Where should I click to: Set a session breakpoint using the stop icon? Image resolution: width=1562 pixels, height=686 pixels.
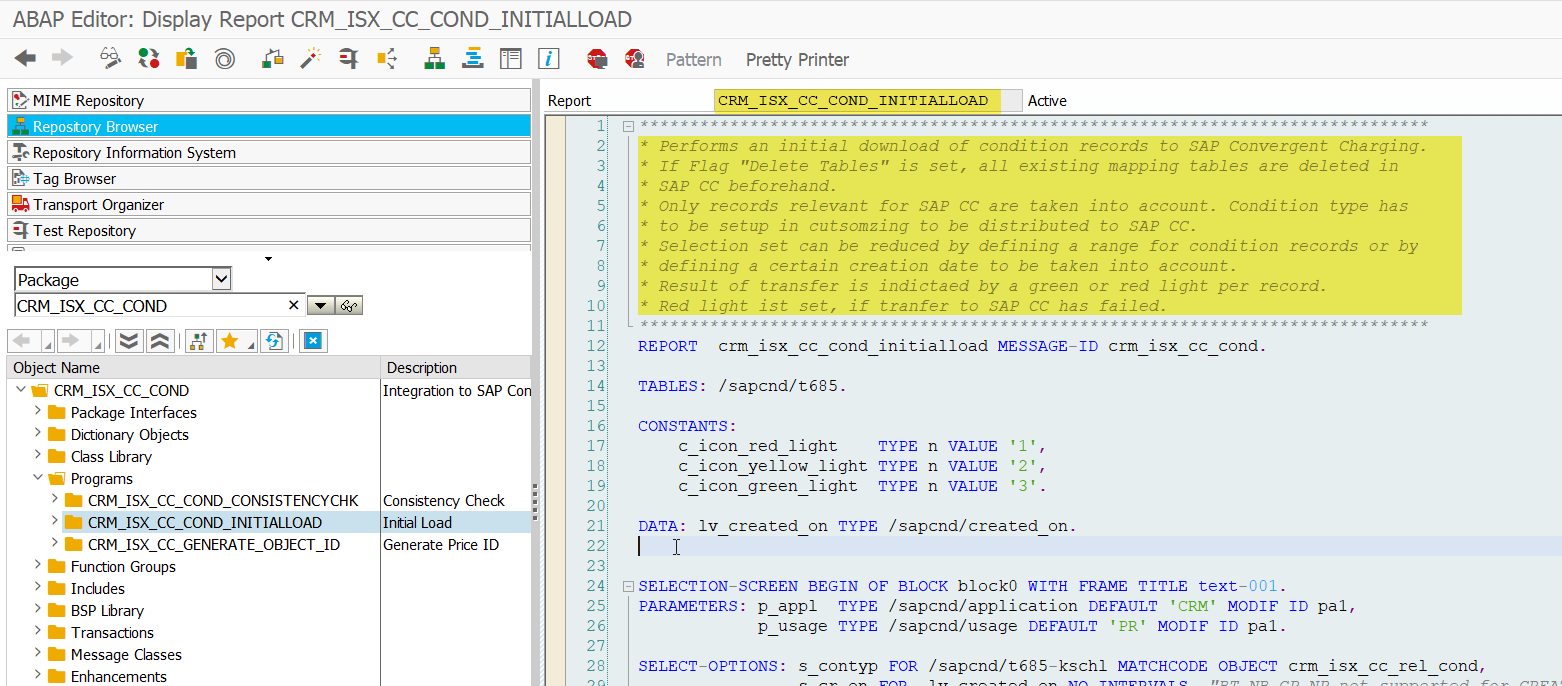click(597, 59)
